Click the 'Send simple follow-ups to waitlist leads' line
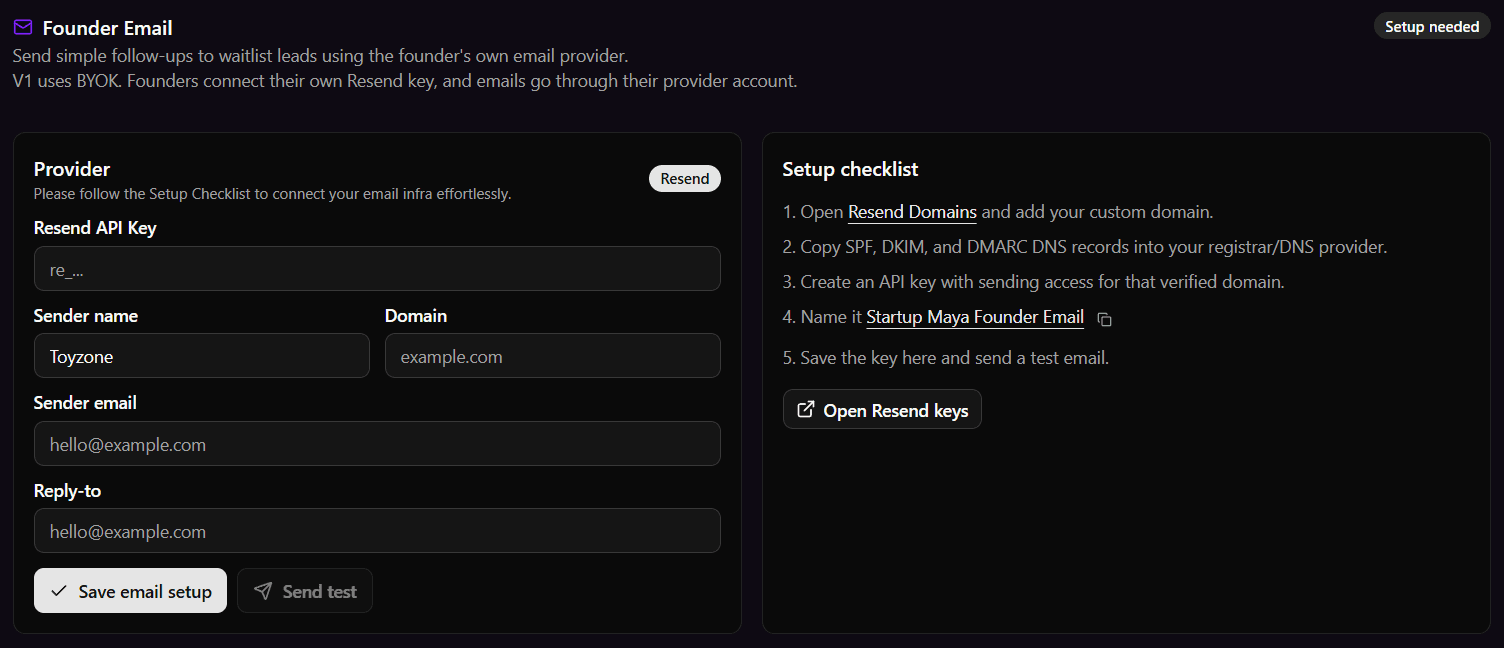 tap(320, 56)
